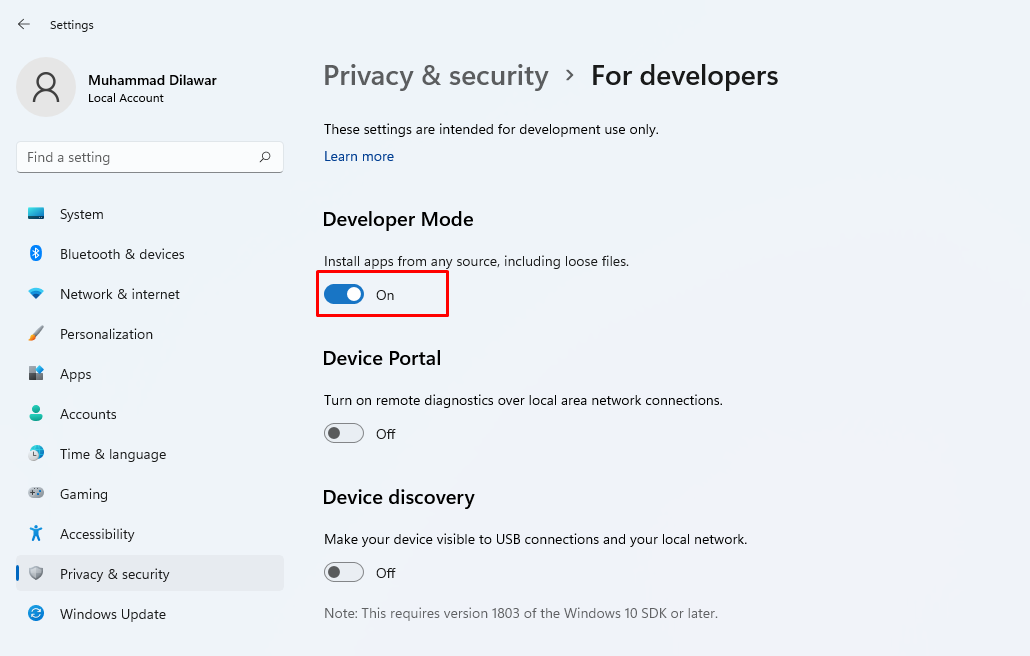1030x656 pixels.
Task: Click the Privacy & security shield icon
Action: 36,573
